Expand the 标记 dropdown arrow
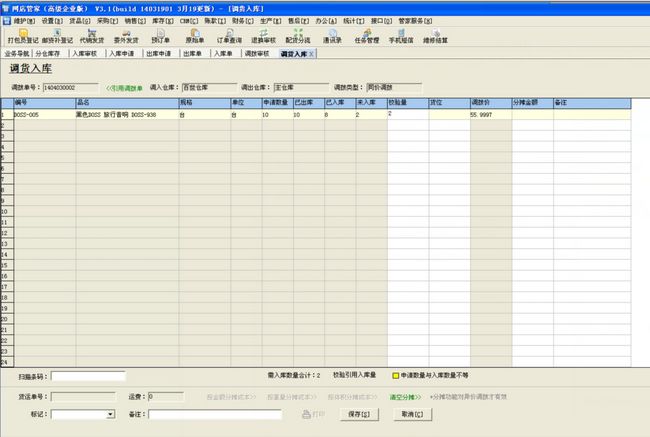The height and width of the screenshot is (437, 650). point(110,414)
